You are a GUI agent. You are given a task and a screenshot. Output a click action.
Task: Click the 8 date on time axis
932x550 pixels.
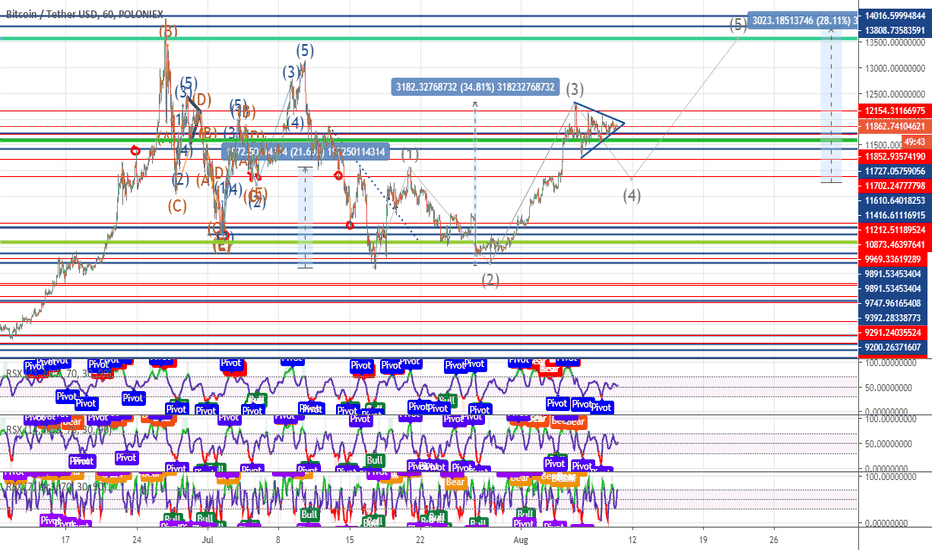(x=278, y=540)
